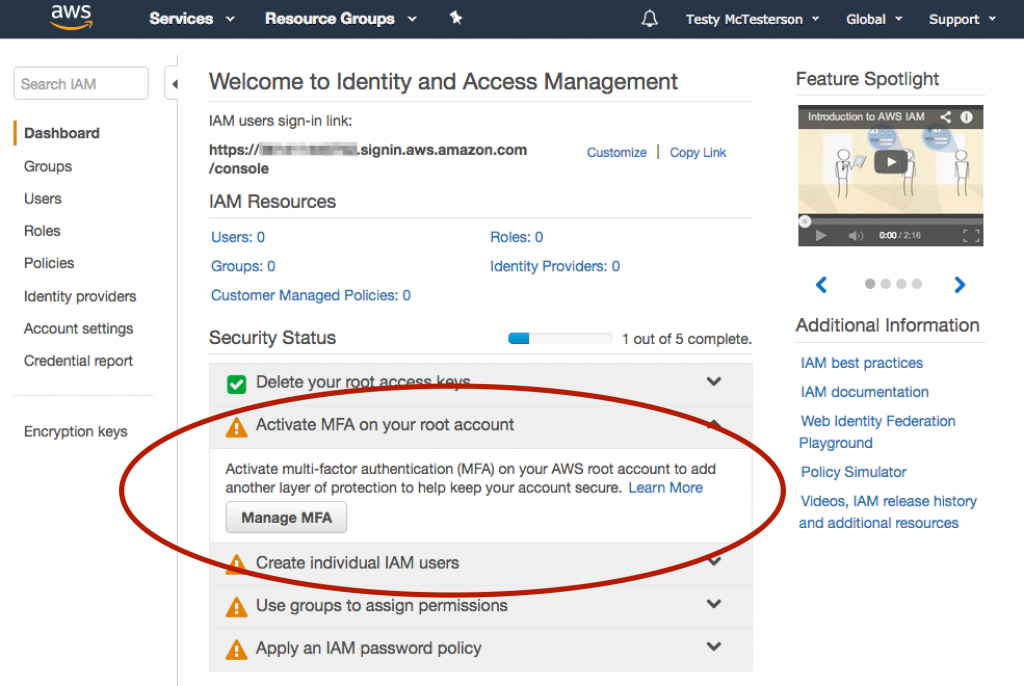Open the Policy Simulator link
The width and height of the screenshot is (1024, 686).
(x=854, y=472)
